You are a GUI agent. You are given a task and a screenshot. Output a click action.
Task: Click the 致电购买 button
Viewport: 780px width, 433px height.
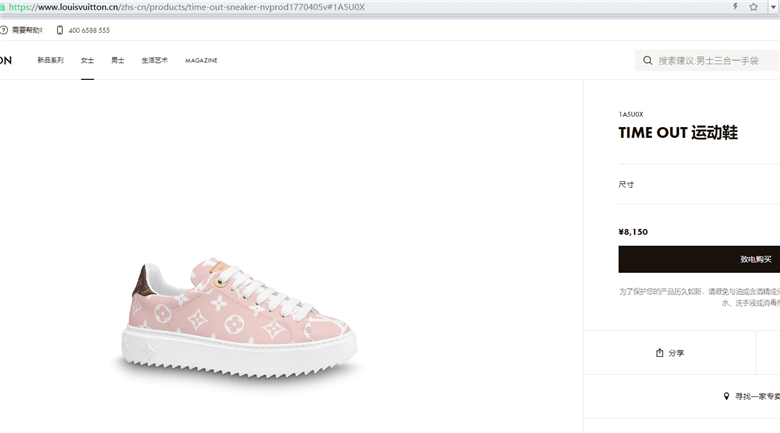(x=699, y=259)
